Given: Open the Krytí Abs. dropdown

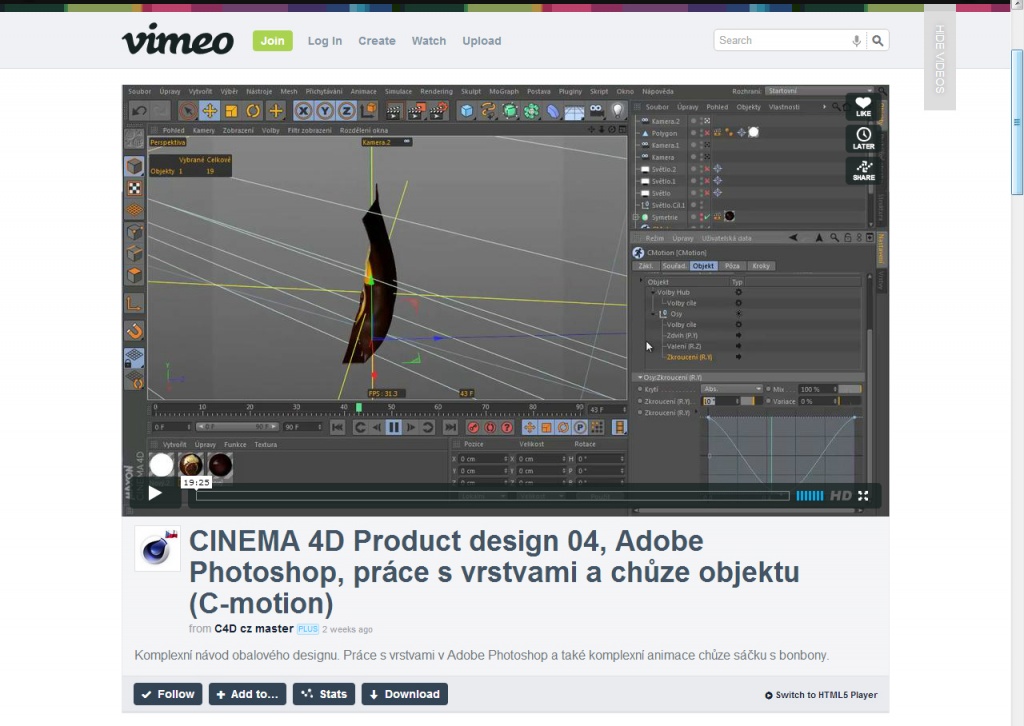Looking at the screenshot, I should [x=731, y=389].
